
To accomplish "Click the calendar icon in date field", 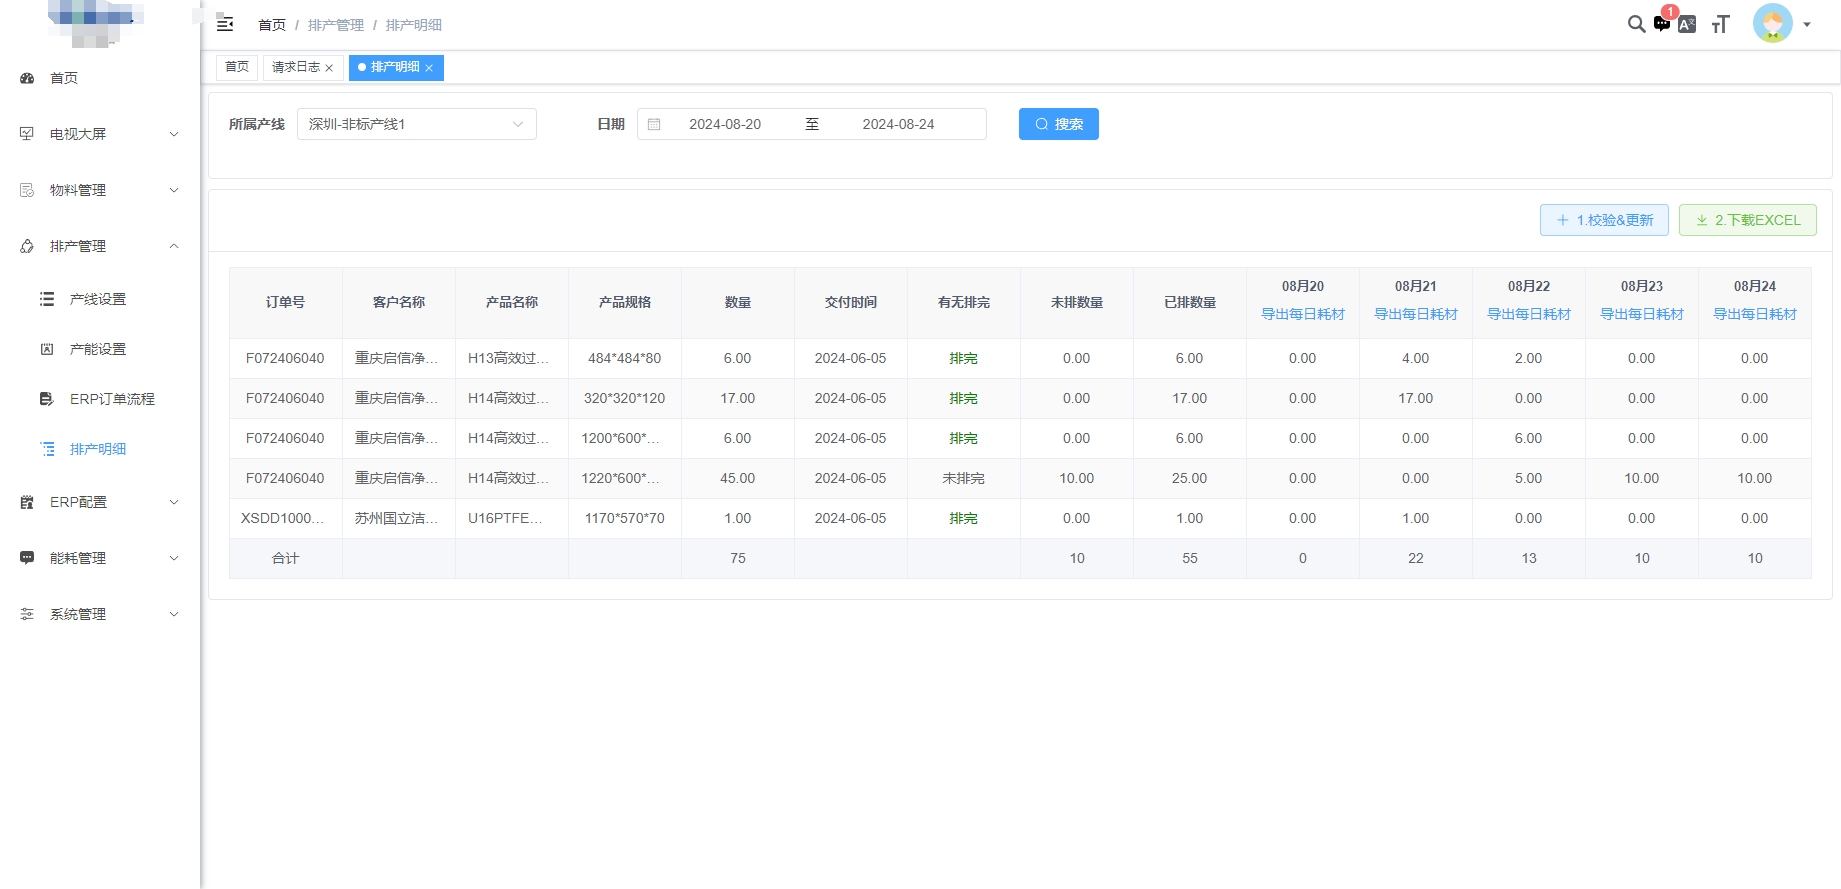I will click(654, 124).
